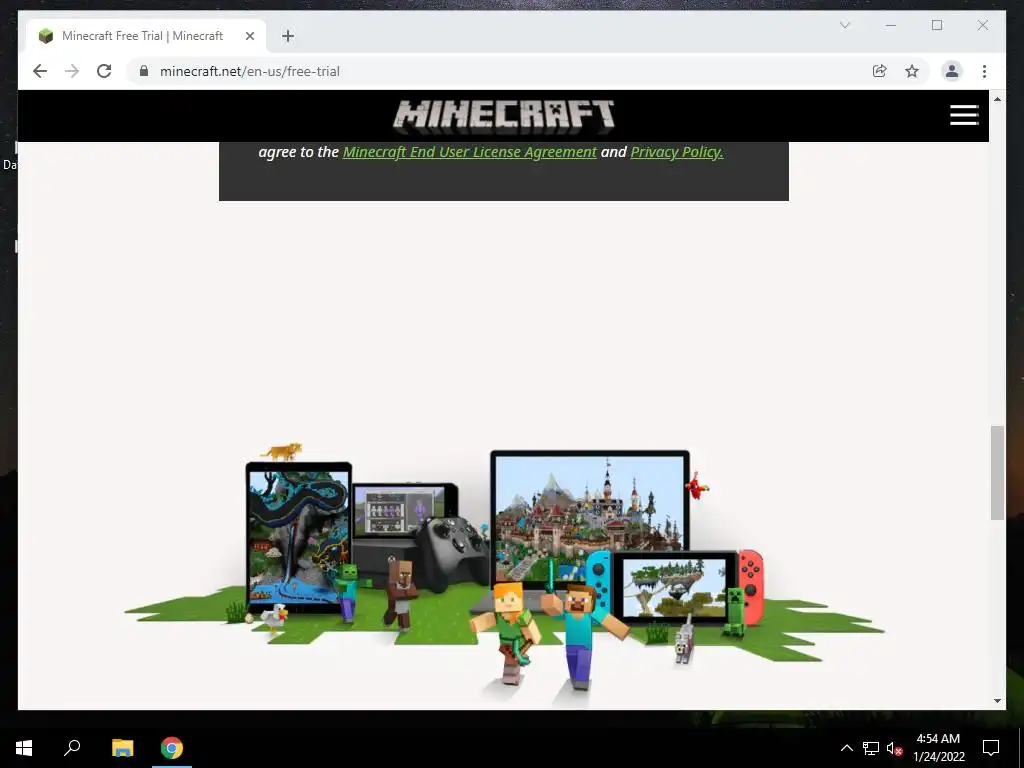The width and height of the screenshot is (1024, 768).
Task: Open network status in the system tray
Action: point(871,748)
